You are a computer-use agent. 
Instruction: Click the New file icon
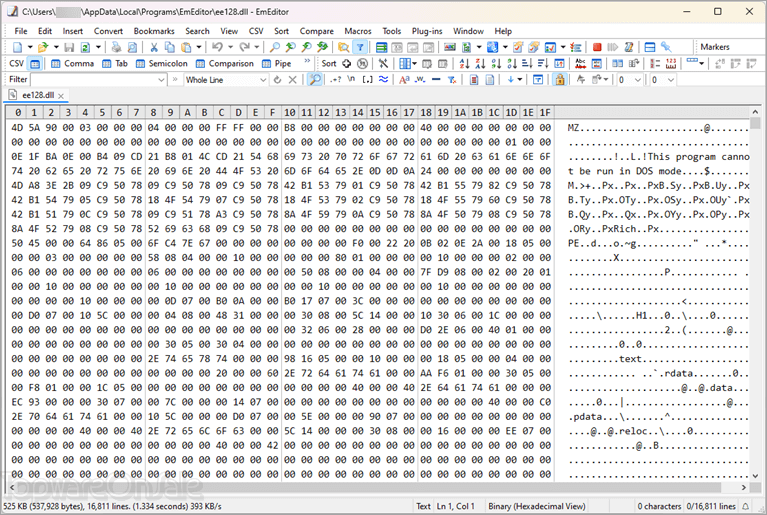(18, 47)
